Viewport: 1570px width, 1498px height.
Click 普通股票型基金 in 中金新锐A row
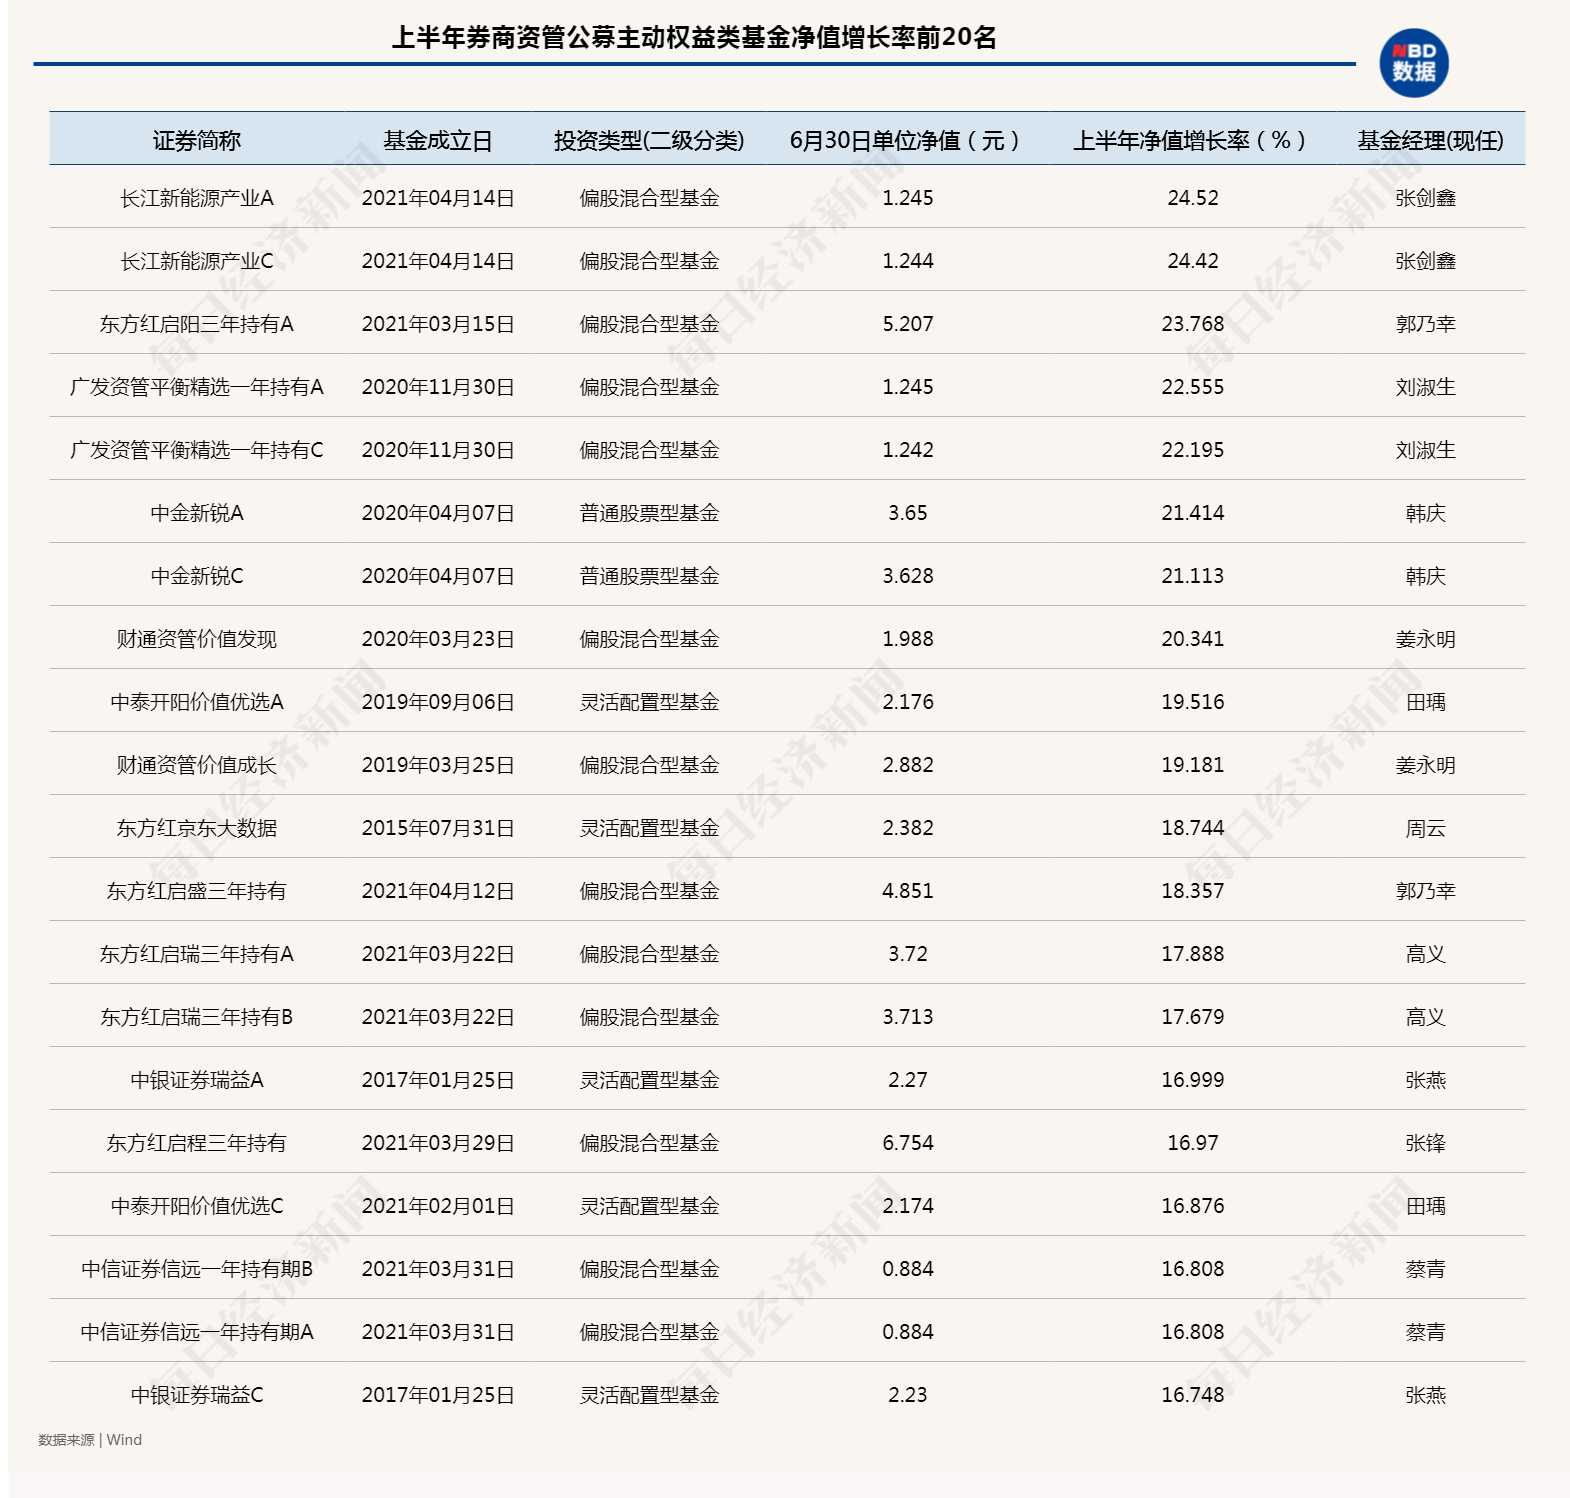(650, 513)
